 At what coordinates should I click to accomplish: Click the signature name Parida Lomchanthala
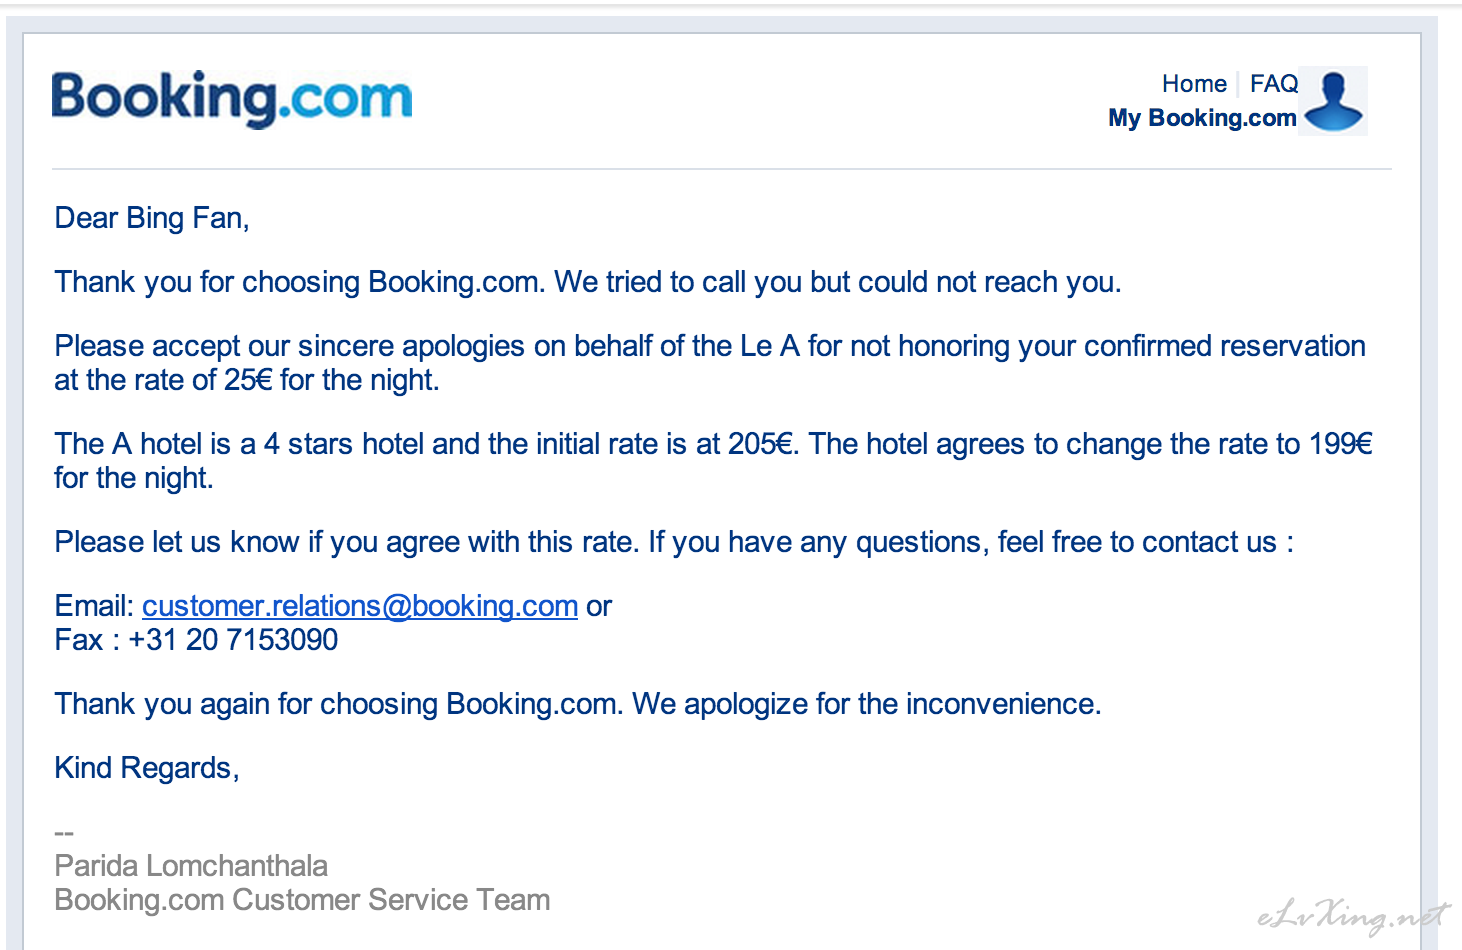tap(191, 866)
